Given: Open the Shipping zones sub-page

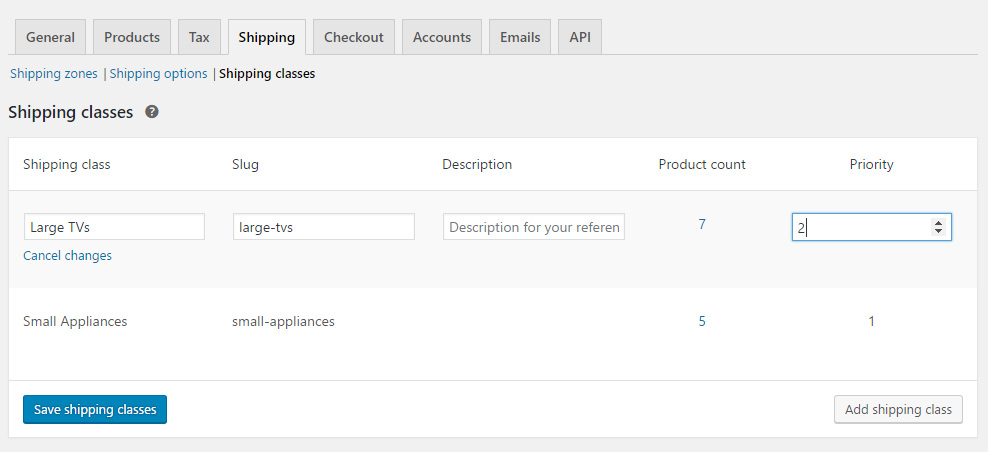Looking at the screenshot, I should [54, 74].
